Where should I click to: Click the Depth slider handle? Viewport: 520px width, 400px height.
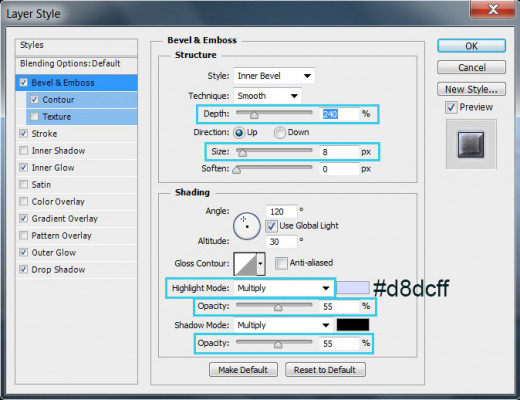(254, 115)
